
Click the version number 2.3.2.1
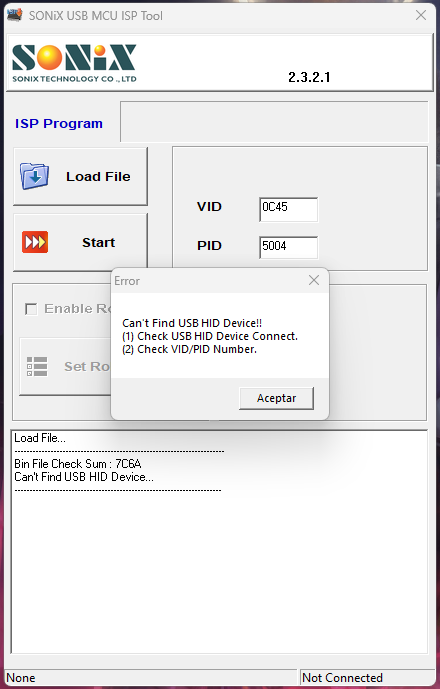tap(309, 77)
